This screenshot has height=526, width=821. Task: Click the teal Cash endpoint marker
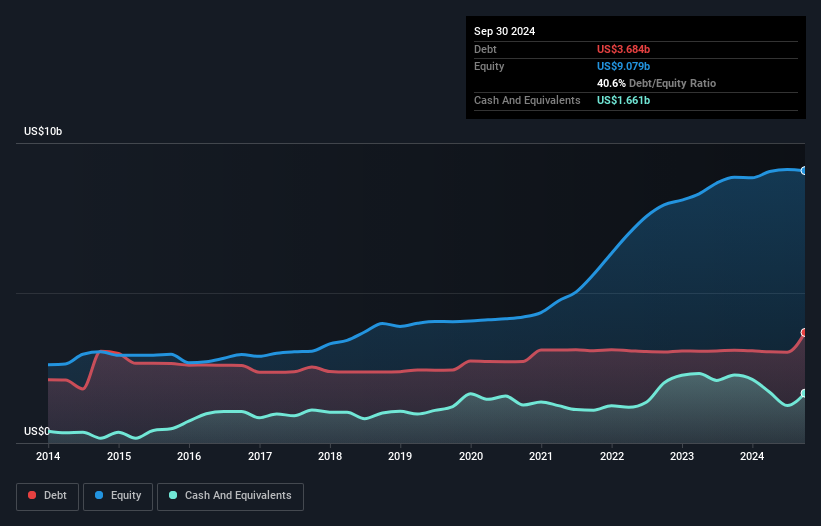click(x=804, y=393)
